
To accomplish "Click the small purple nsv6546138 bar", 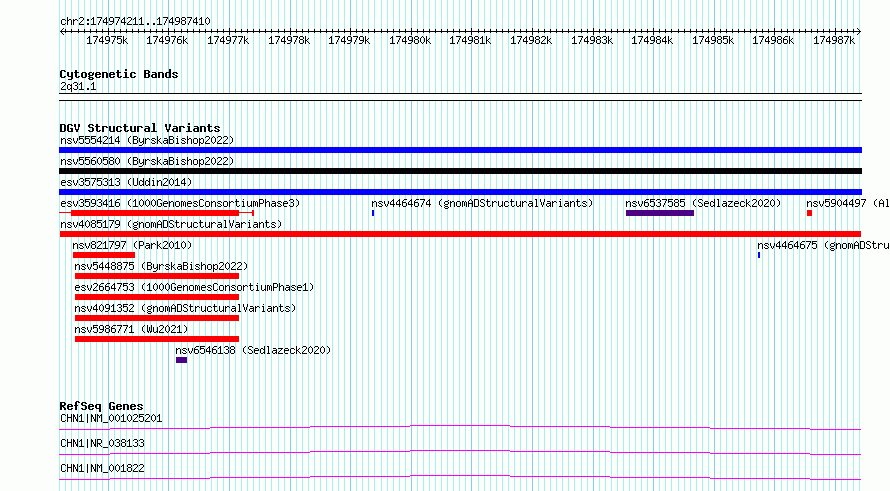I will click(182, 360).
